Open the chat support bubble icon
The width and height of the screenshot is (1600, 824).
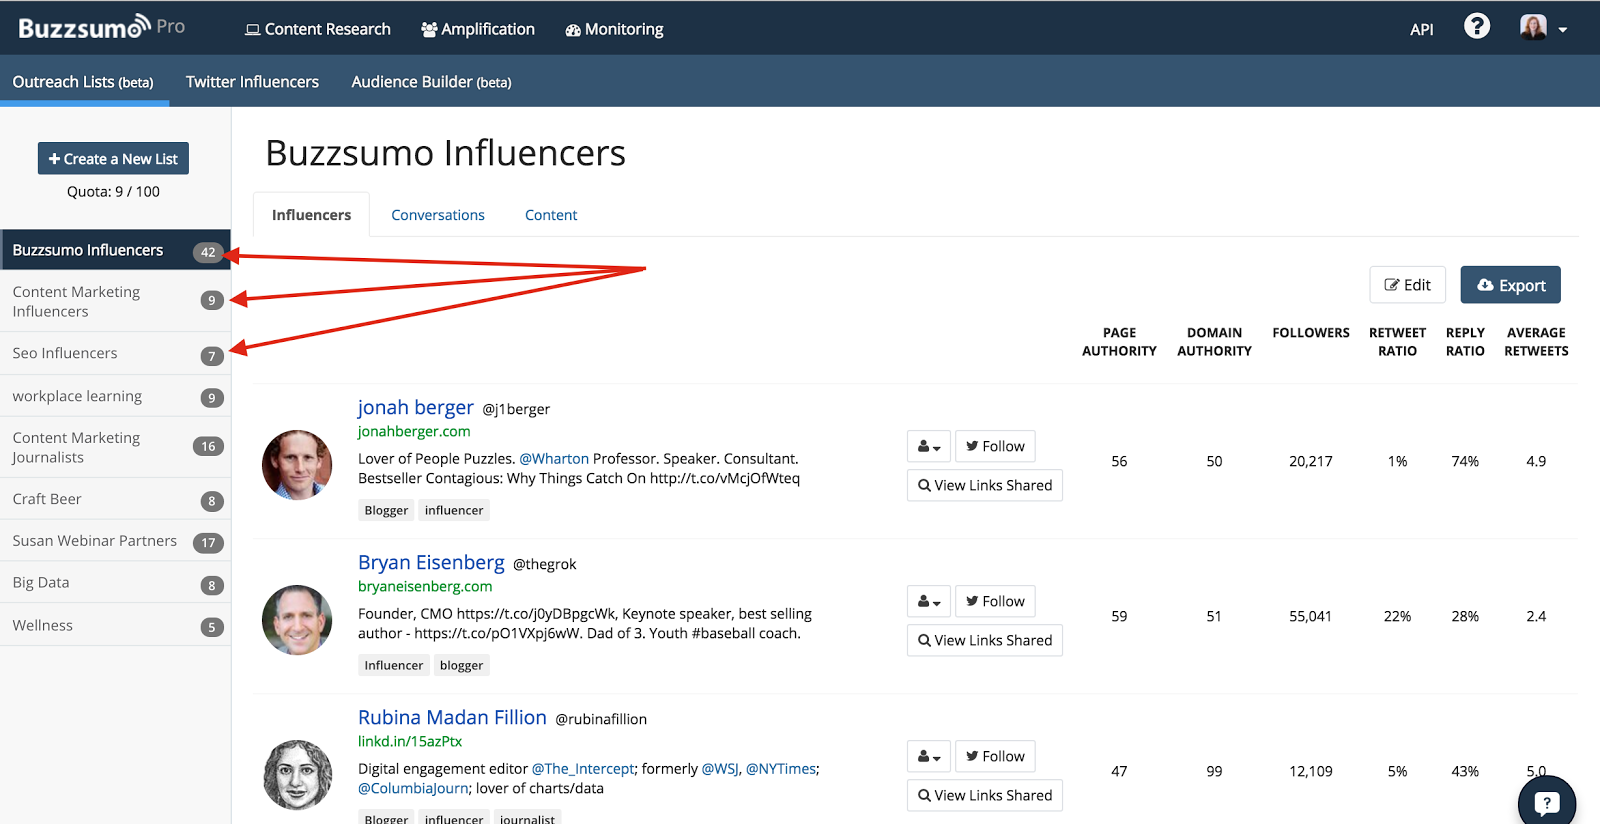(1547, 802)
